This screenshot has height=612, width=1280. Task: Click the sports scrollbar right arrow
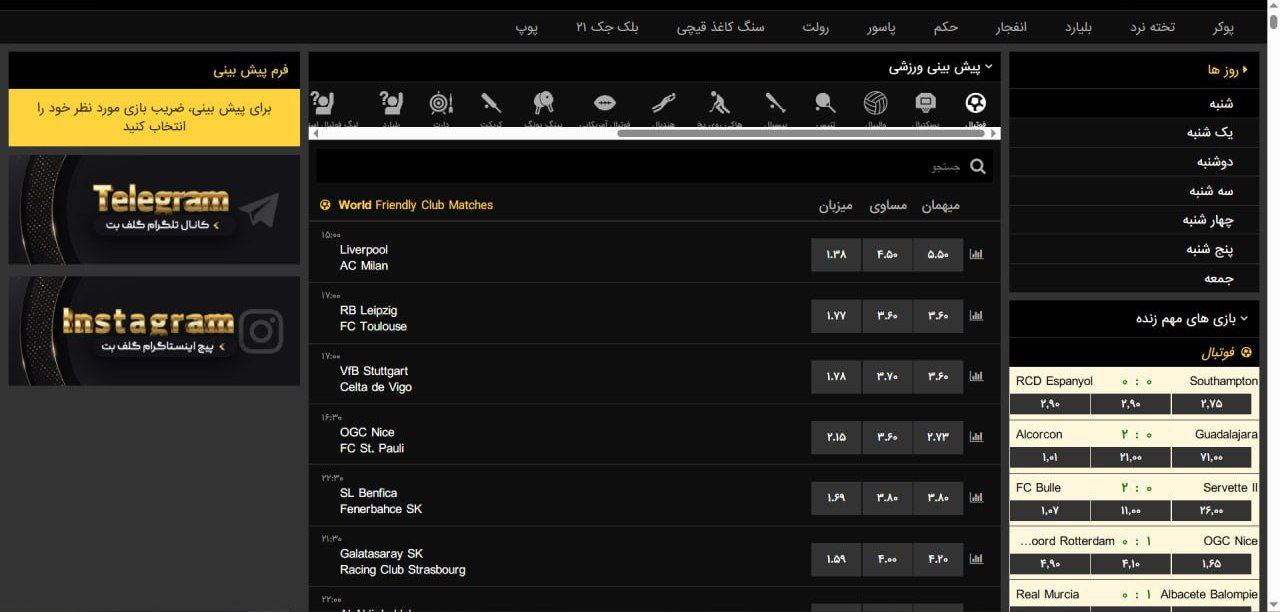point(995,133)
